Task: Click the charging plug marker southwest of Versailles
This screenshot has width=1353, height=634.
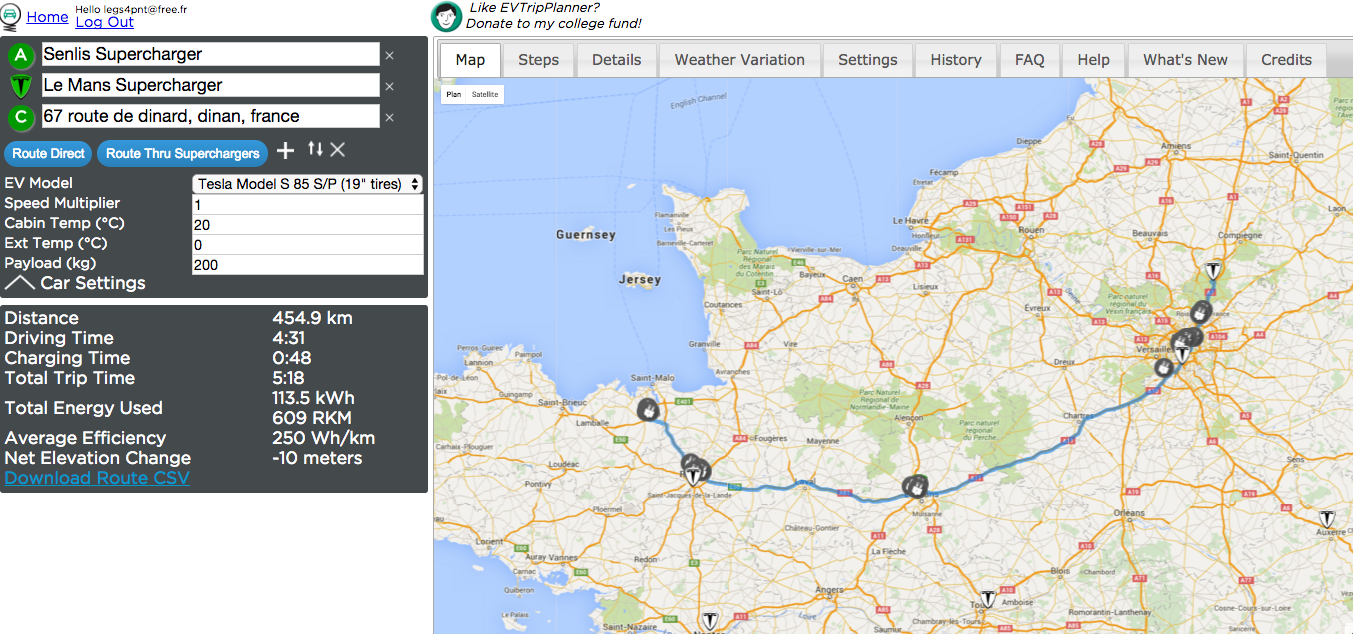Action: (1163, 367)
